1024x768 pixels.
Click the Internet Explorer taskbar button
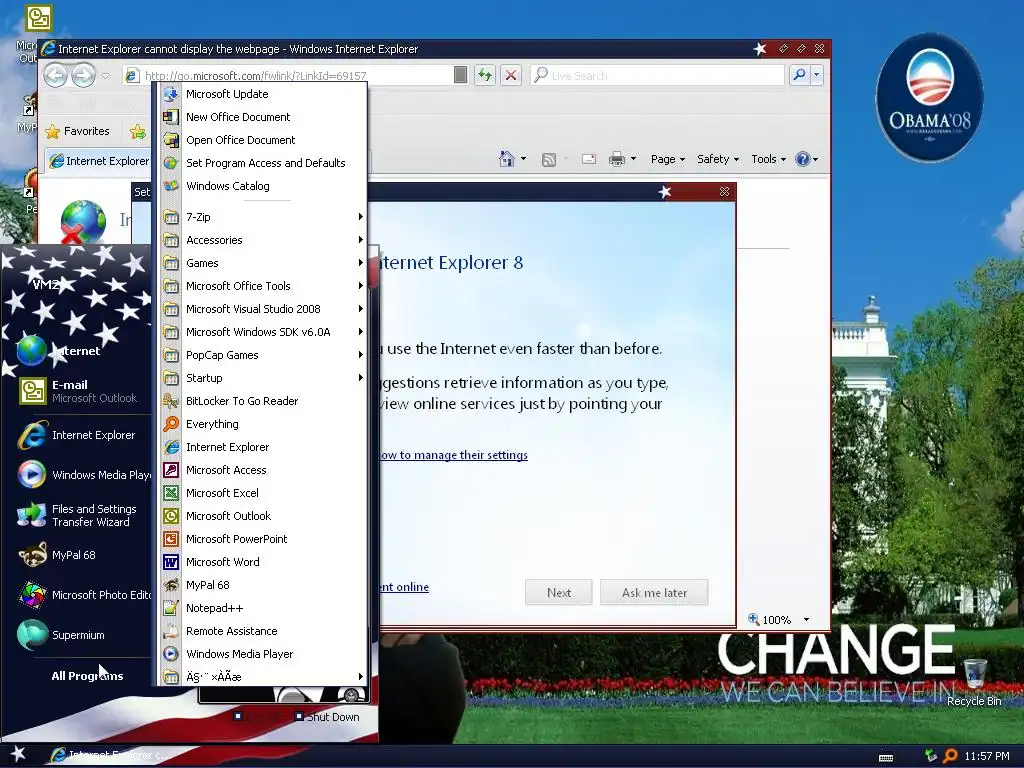[x=111, y=755]
